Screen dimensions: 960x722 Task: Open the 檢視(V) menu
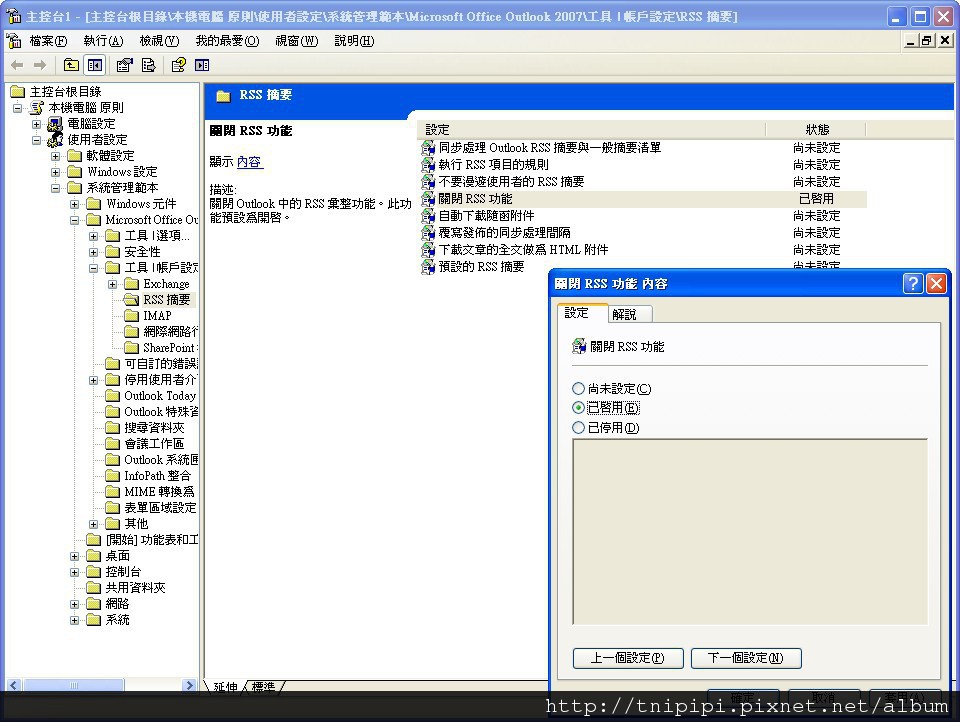coord(159,41)
